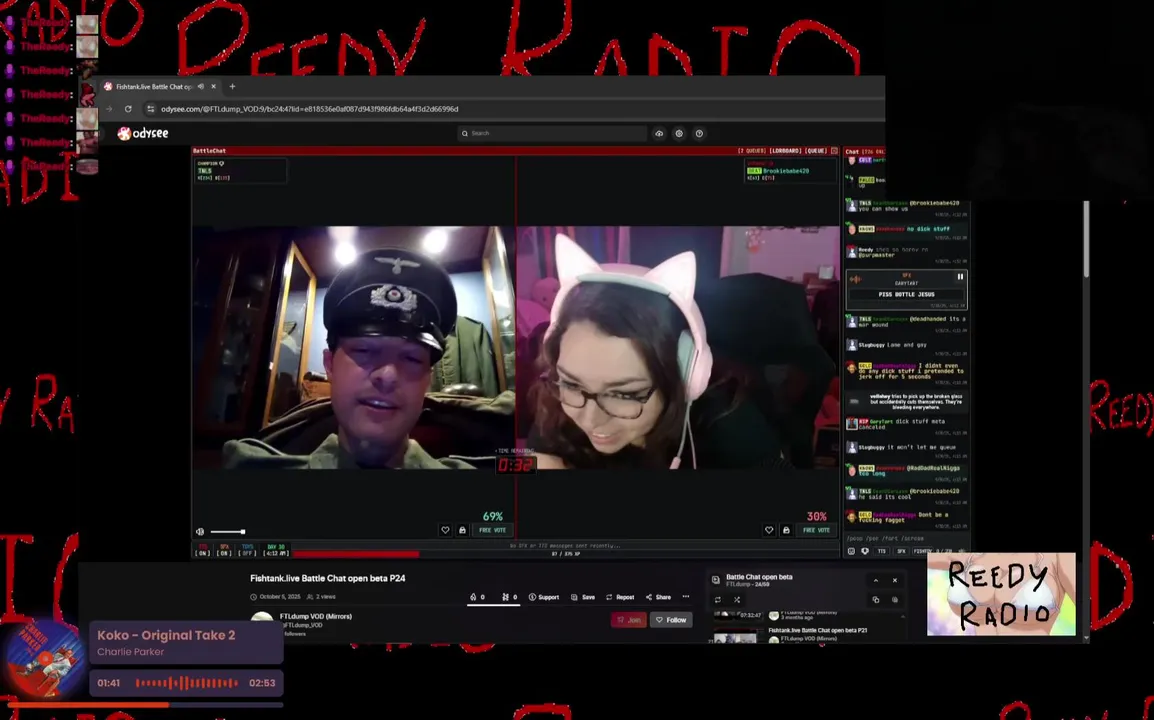Click the [2 QUEUED] indicator

(751, 151)
